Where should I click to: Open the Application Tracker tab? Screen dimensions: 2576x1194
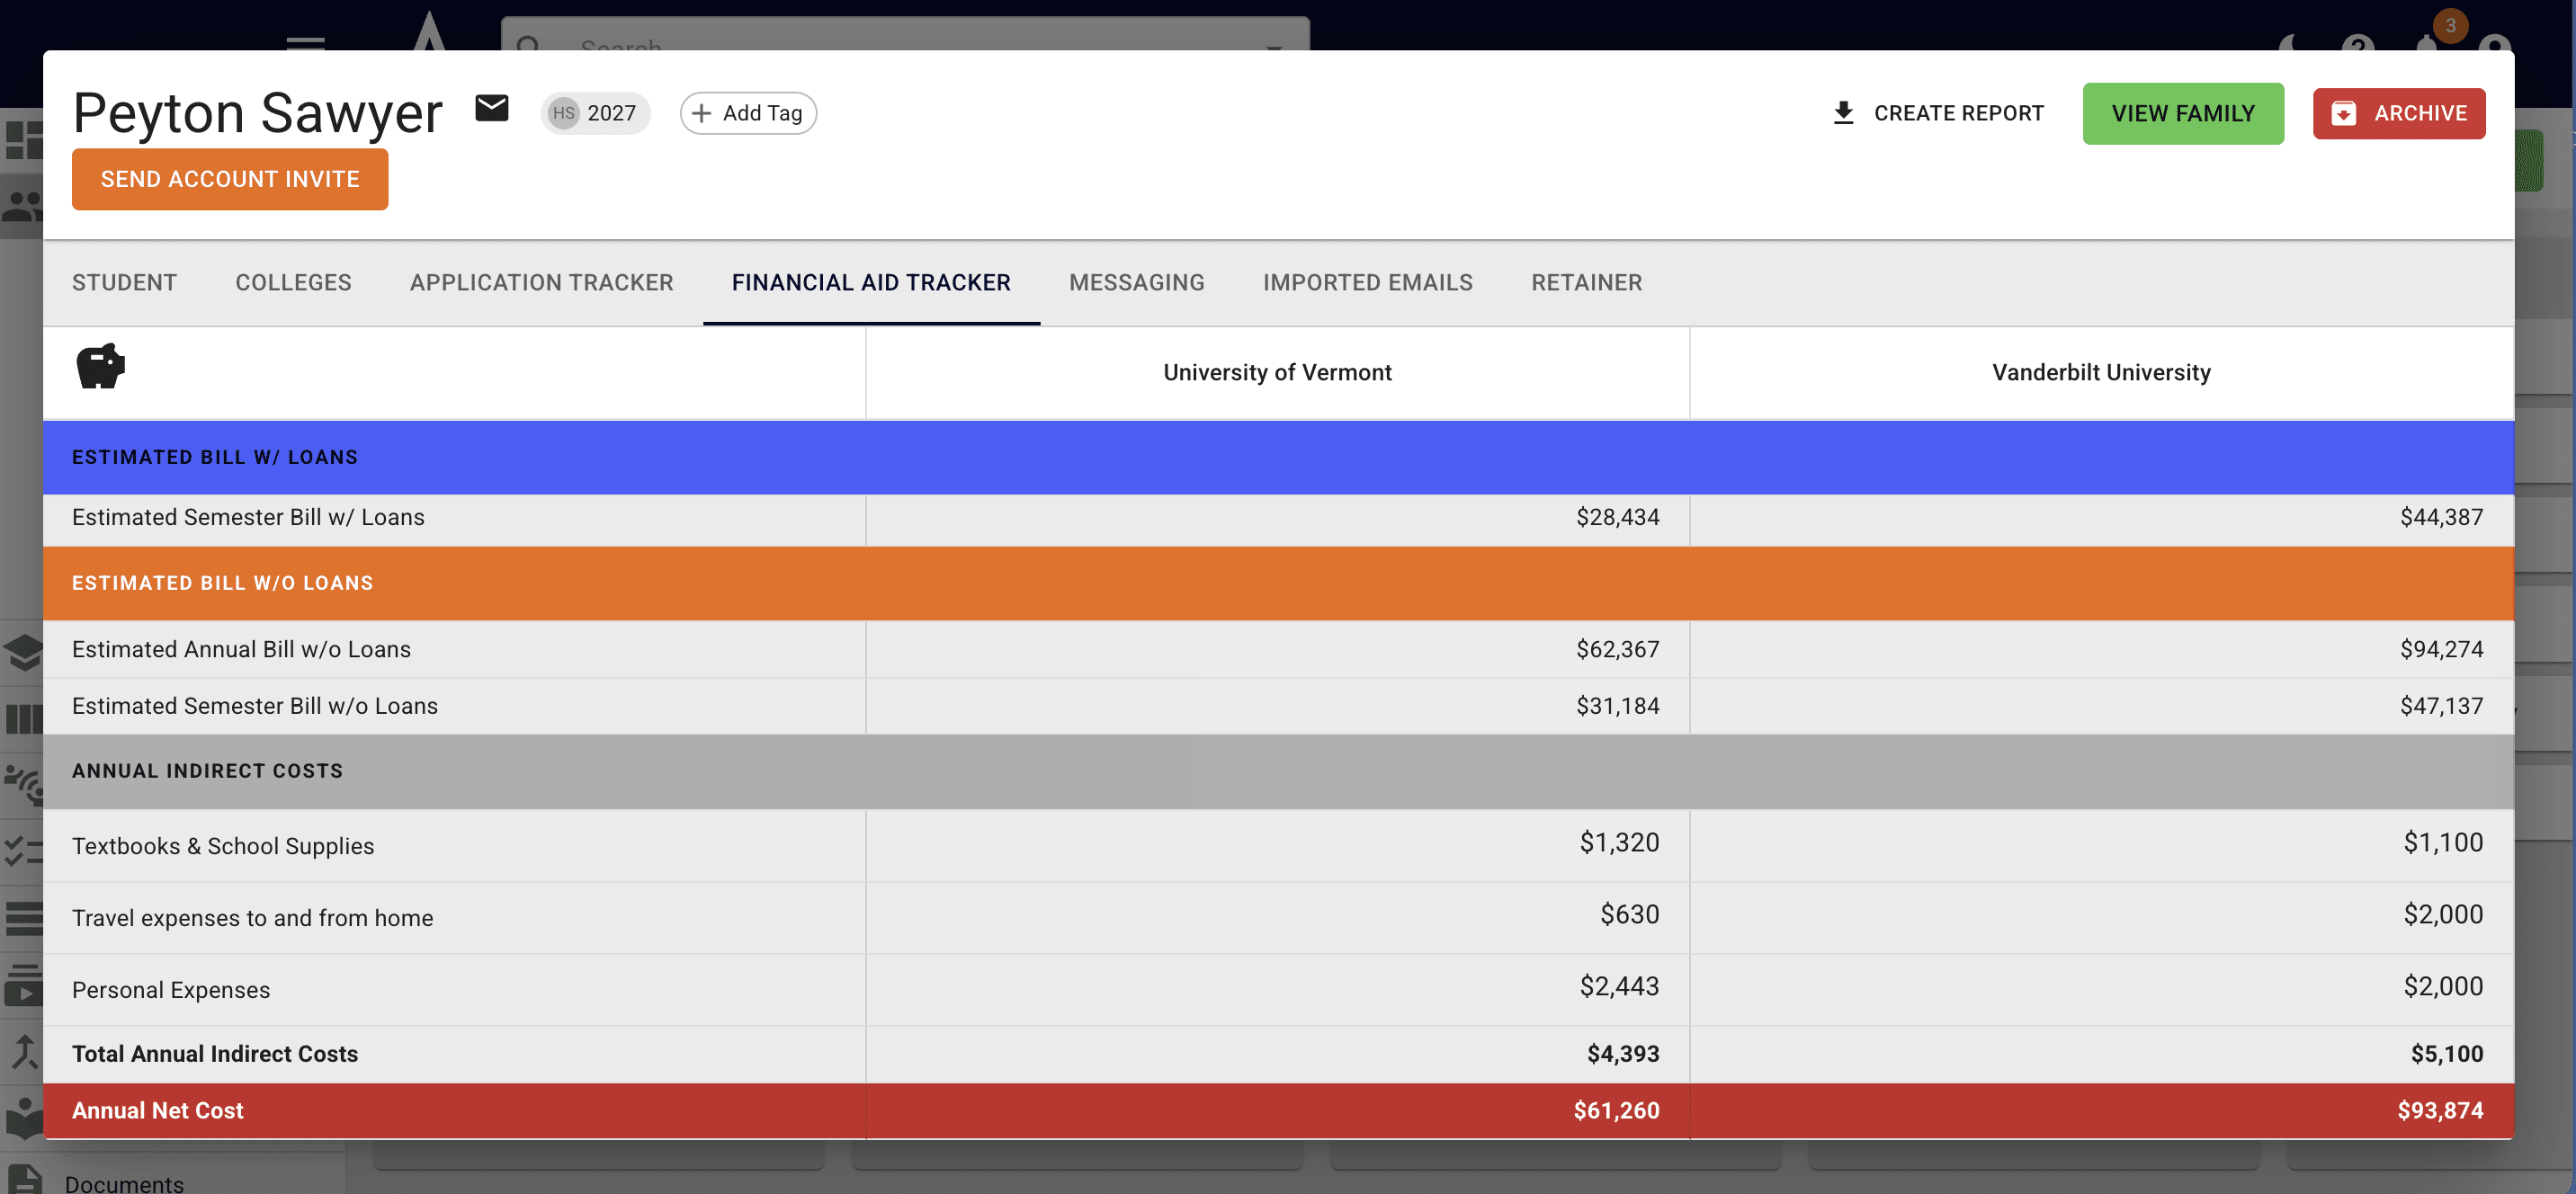tap(541, 283)
